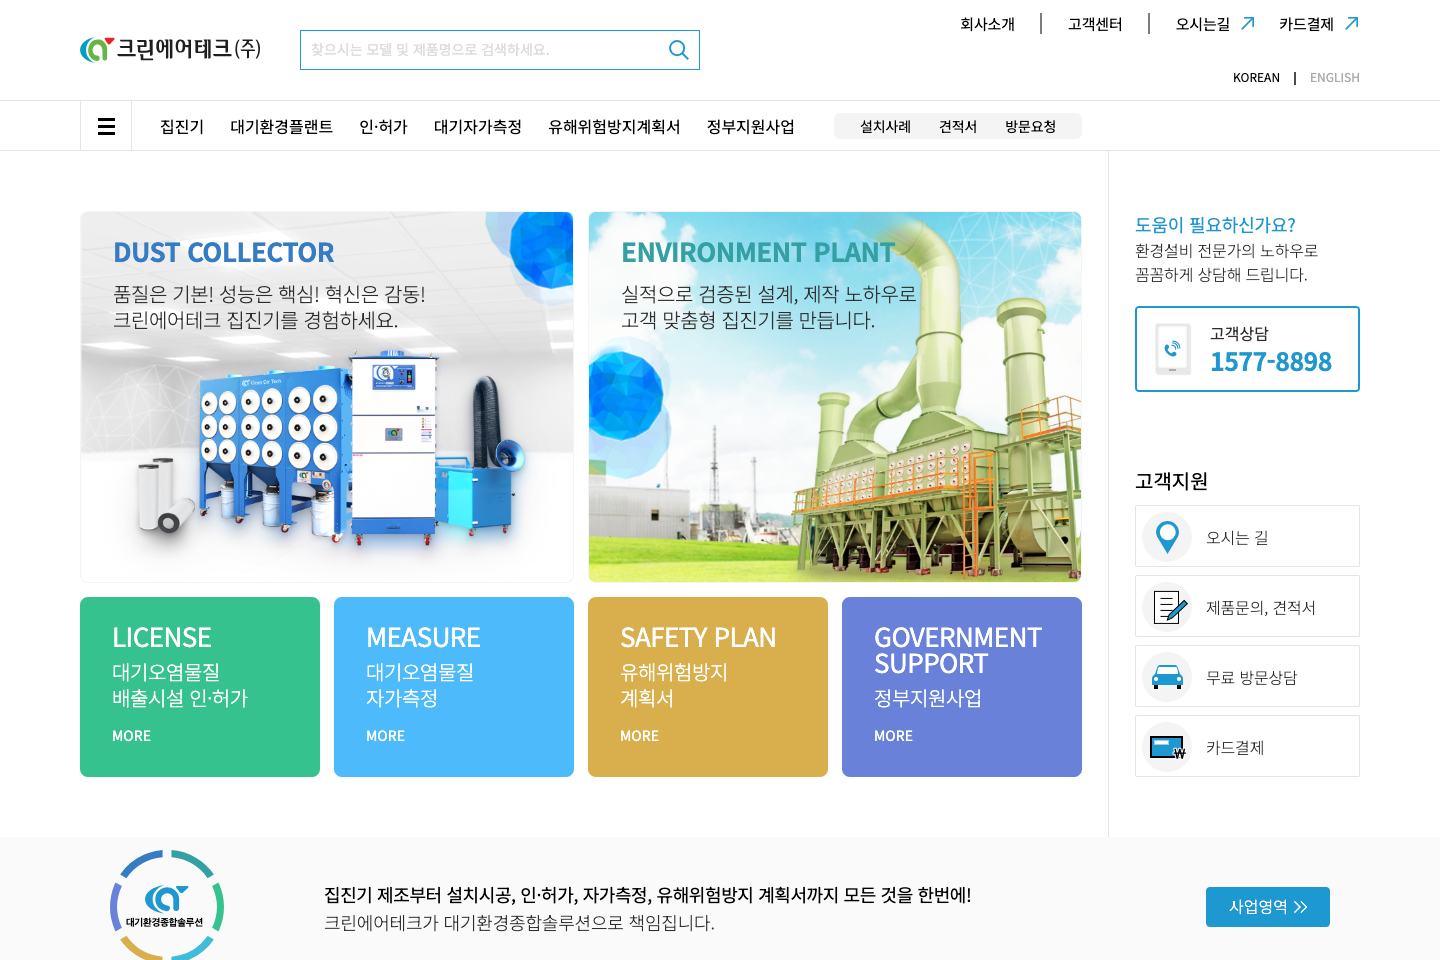This screenshot has height=960, width=1440.
Task: Open the DUST COLLECTOR banner
Action: [327, 397]
